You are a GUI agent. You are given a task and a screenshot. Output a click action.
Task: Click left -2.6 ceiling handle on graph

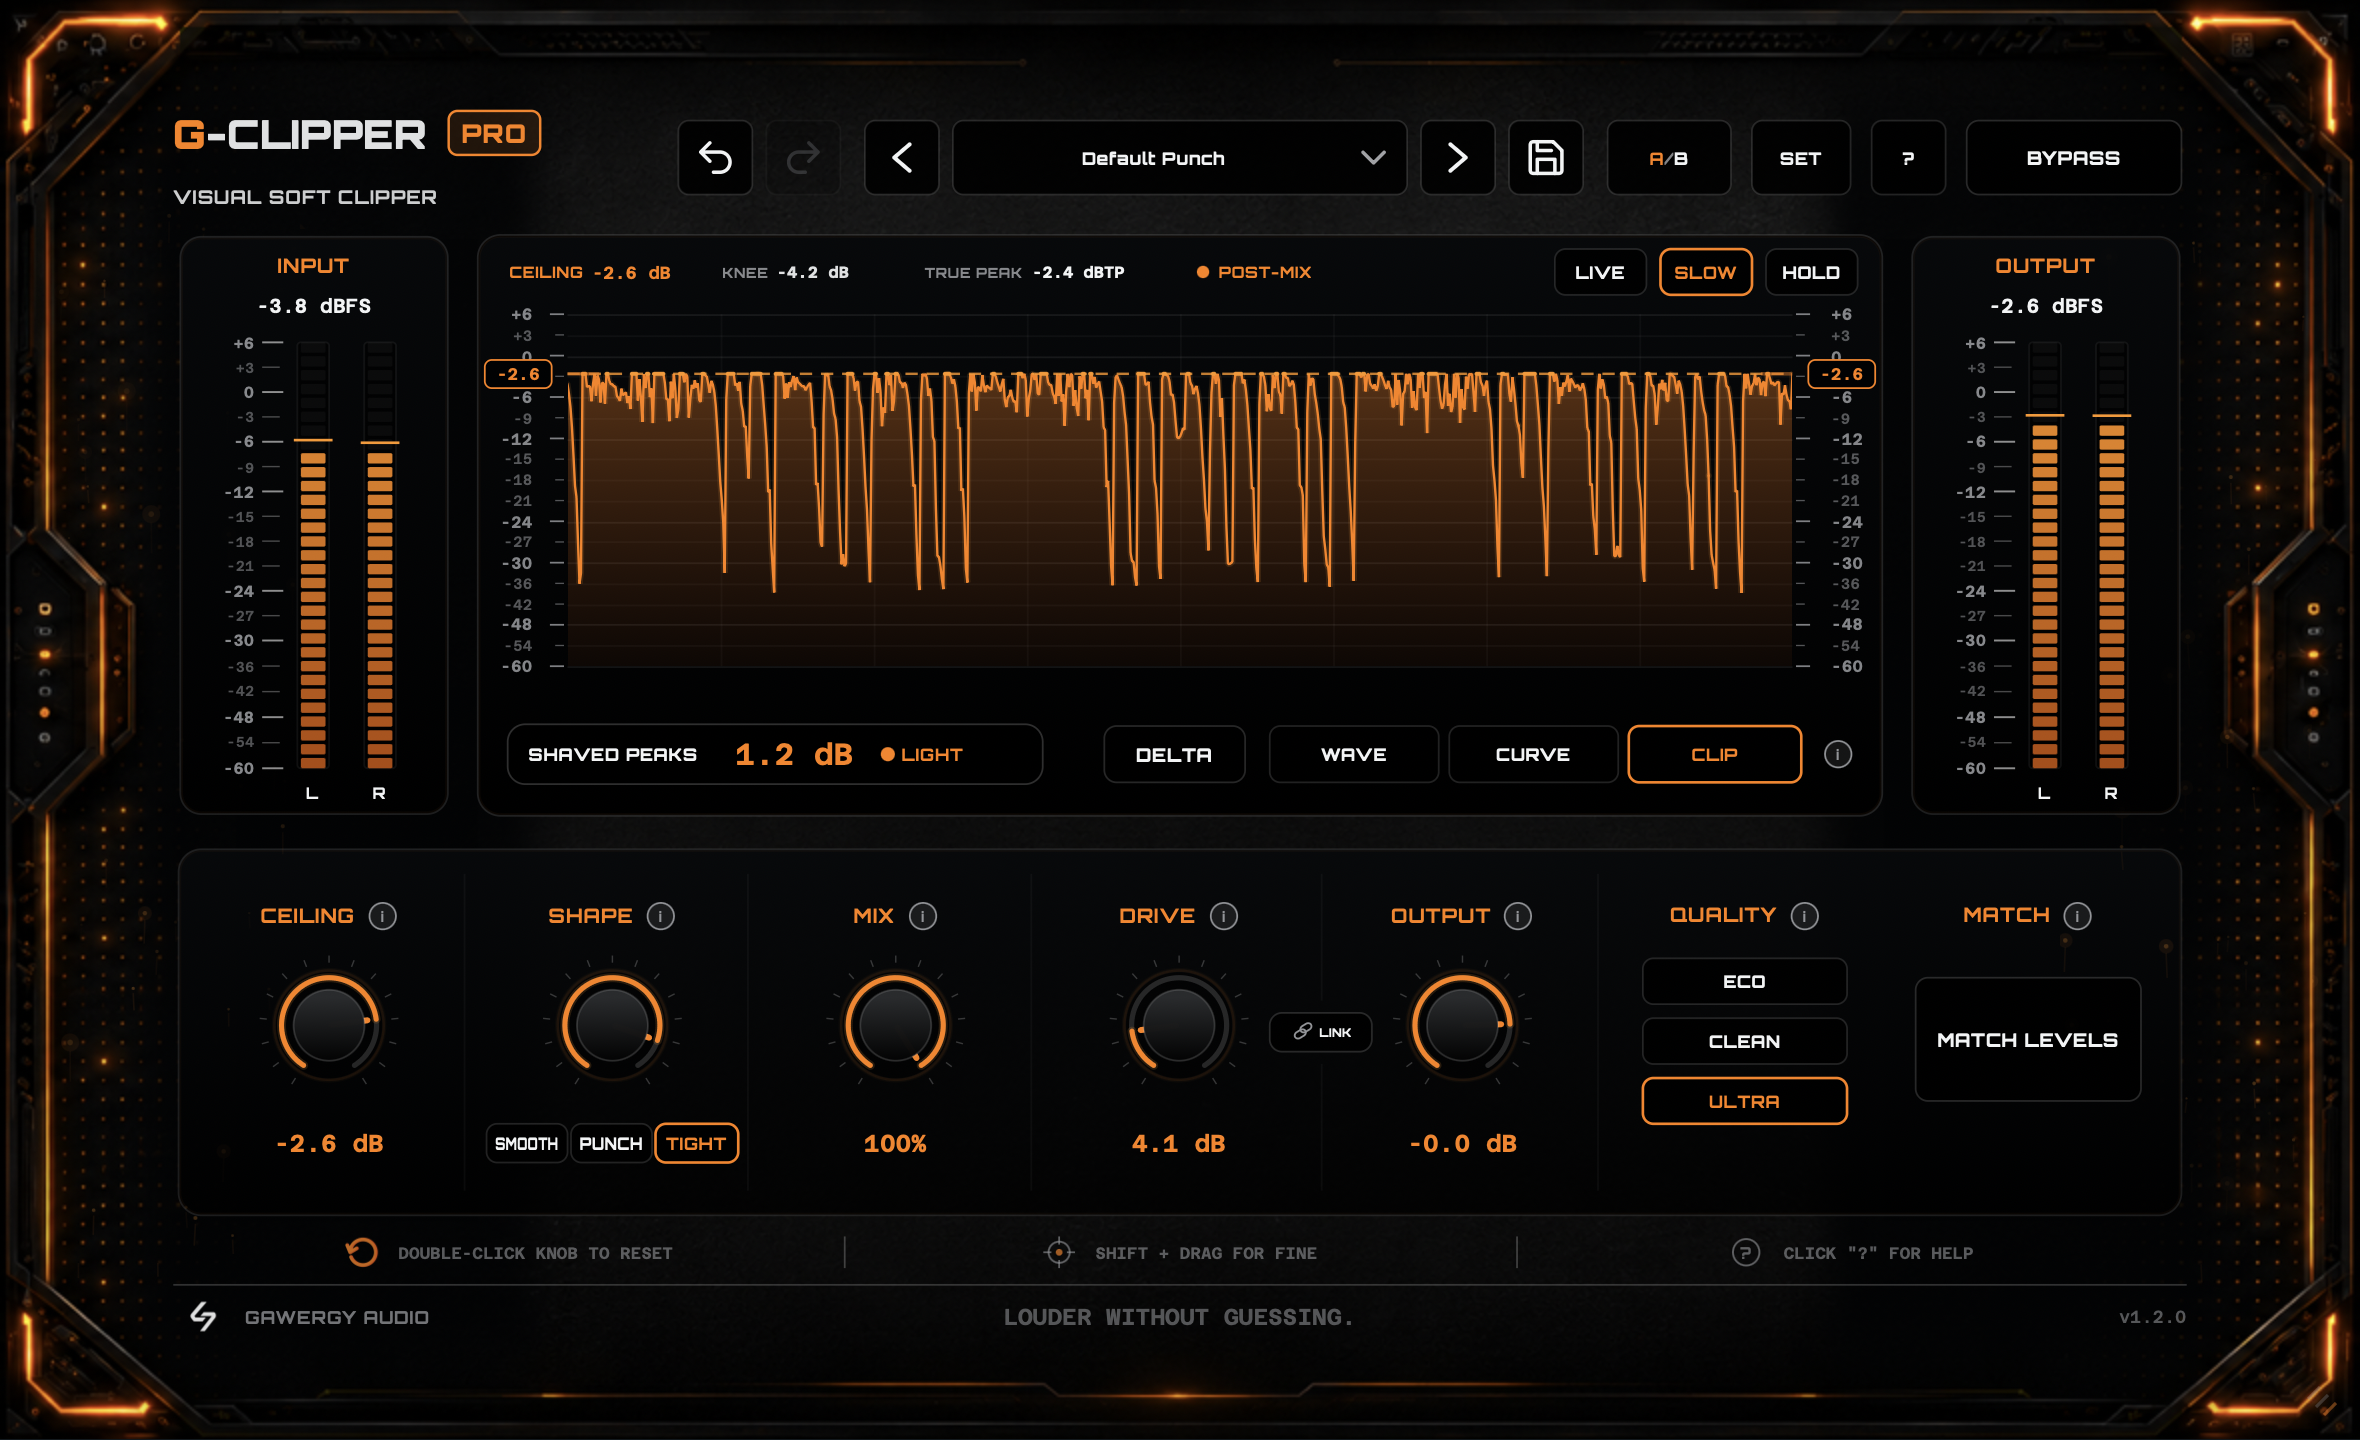coord(518,374)
